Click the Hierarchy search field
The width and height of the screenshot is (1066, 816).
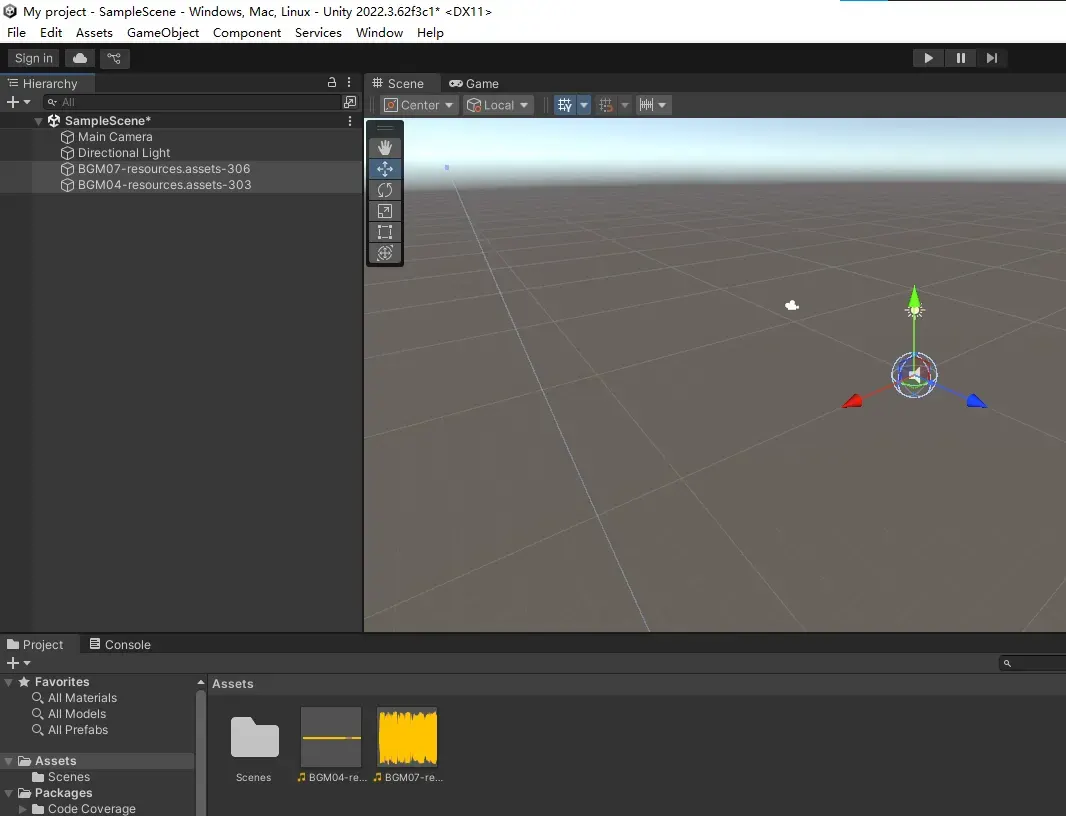pos(192,102)
